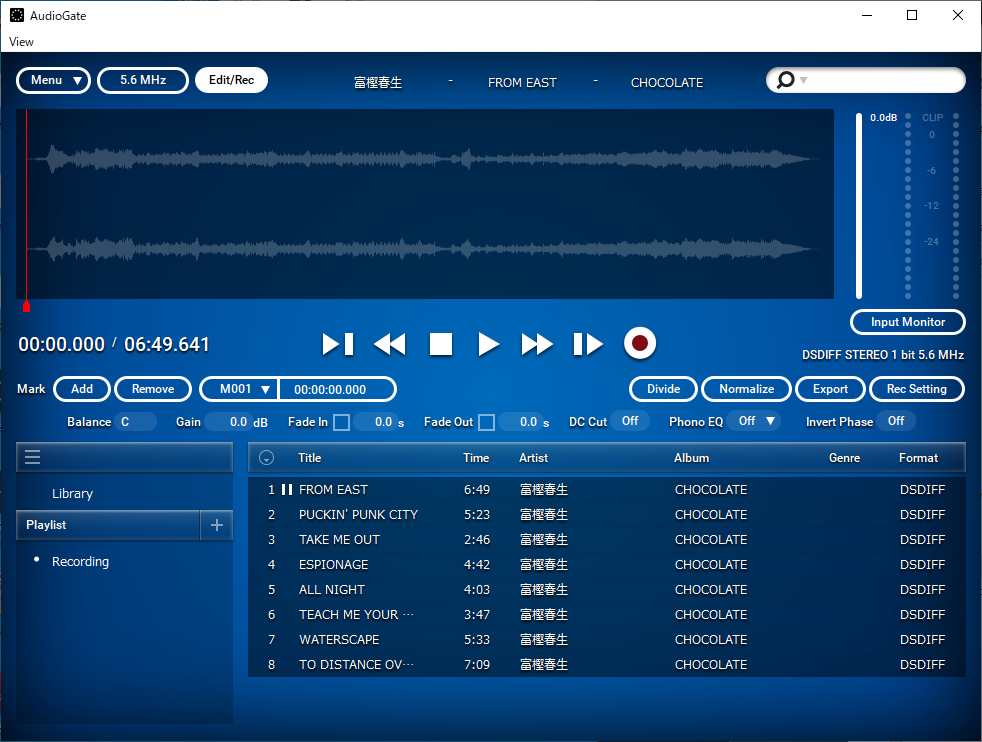Screen dimensions: 982x742
Task: Click the marker time 00:00:00.000 field
Action: pos(336,389)
